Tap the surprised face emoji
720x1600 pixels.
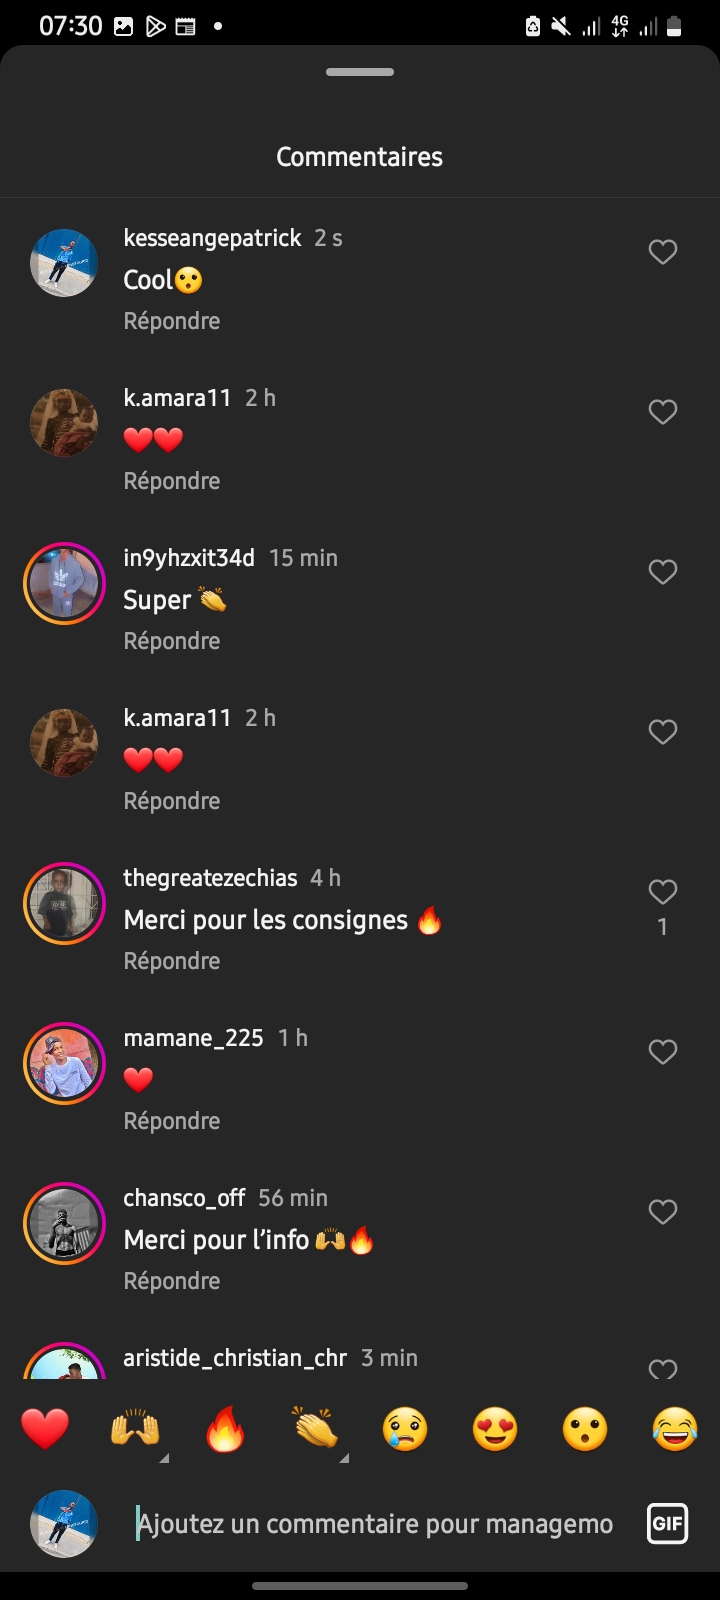(585, 1429)
